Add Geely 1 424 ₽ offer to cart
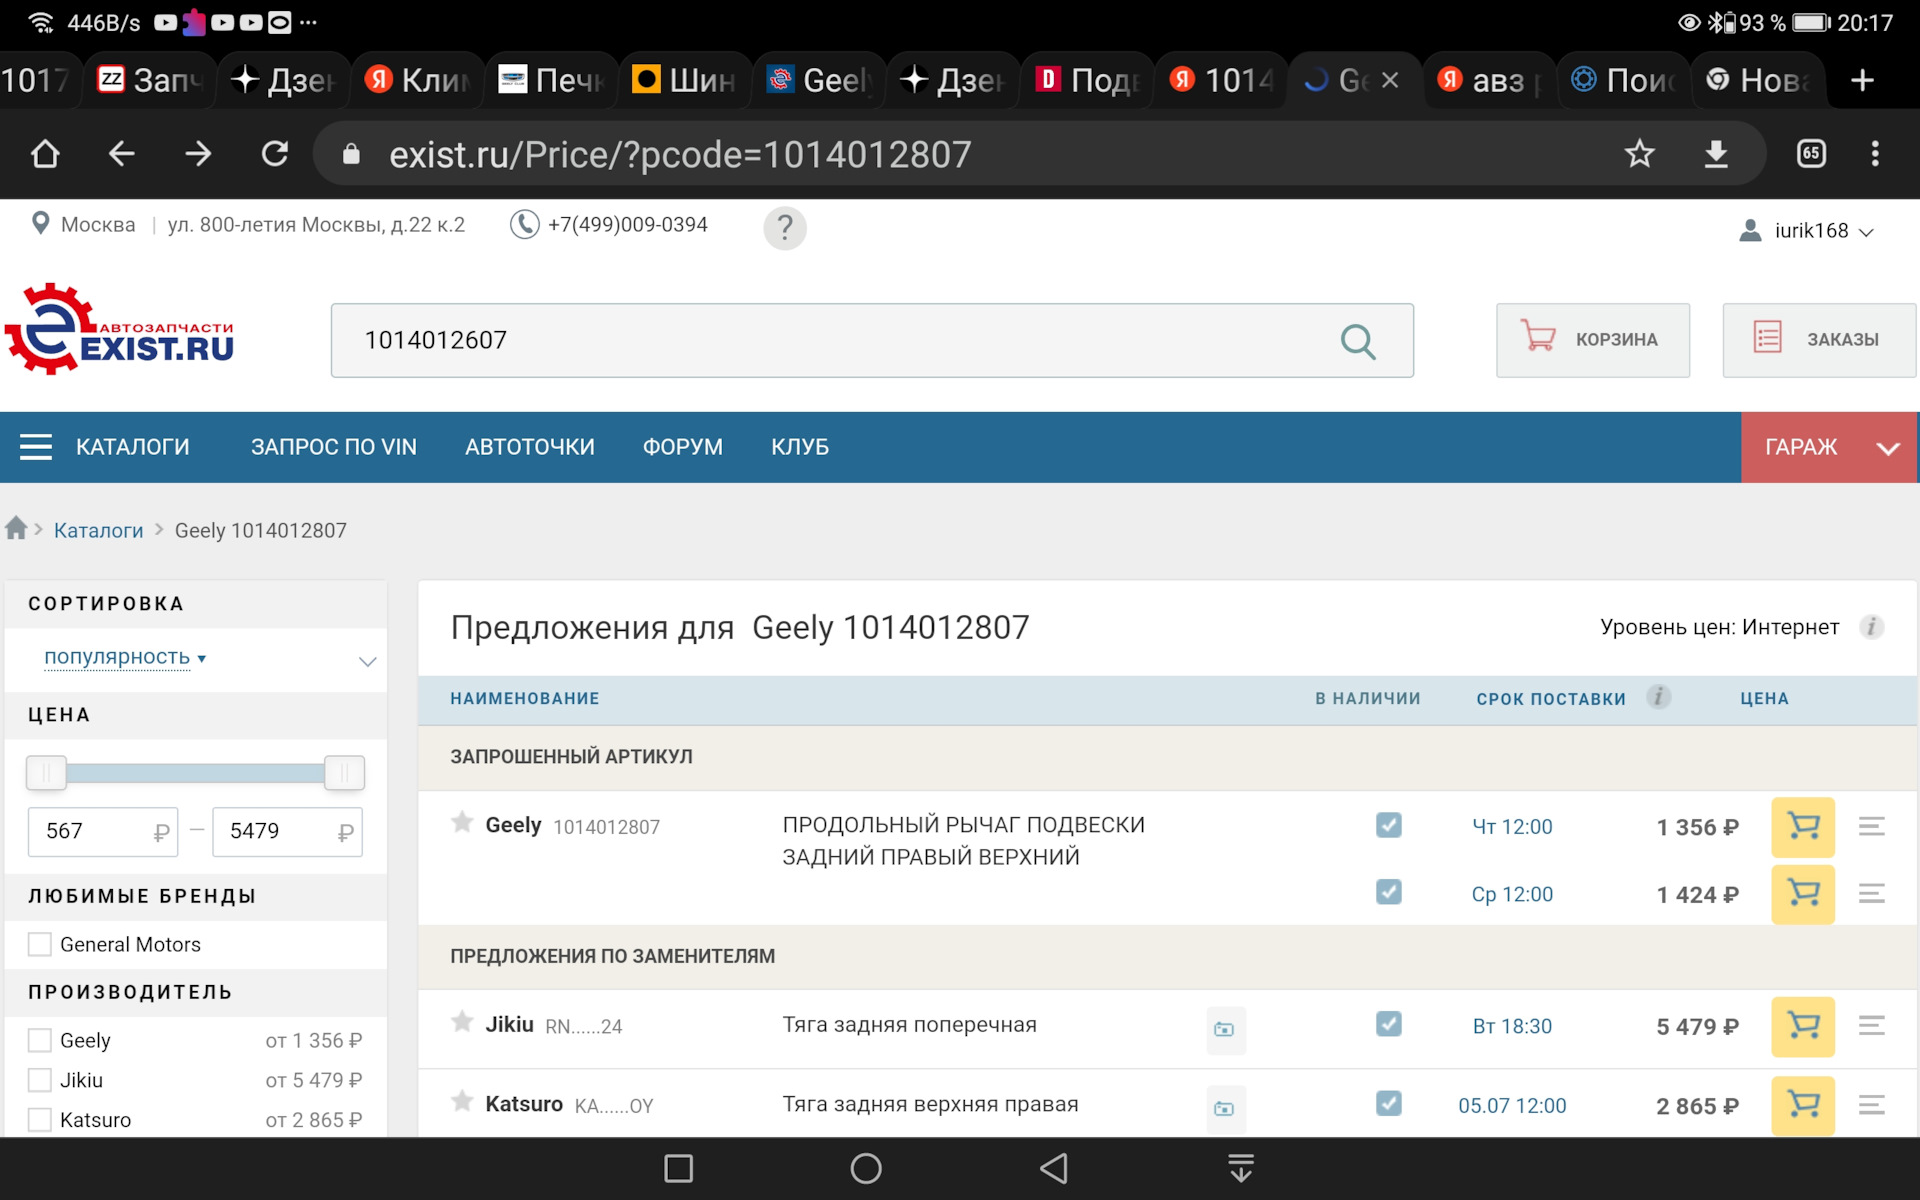Image resolution: width=1920 pixels, height=1200 pixels. [x=1803, y=894]
